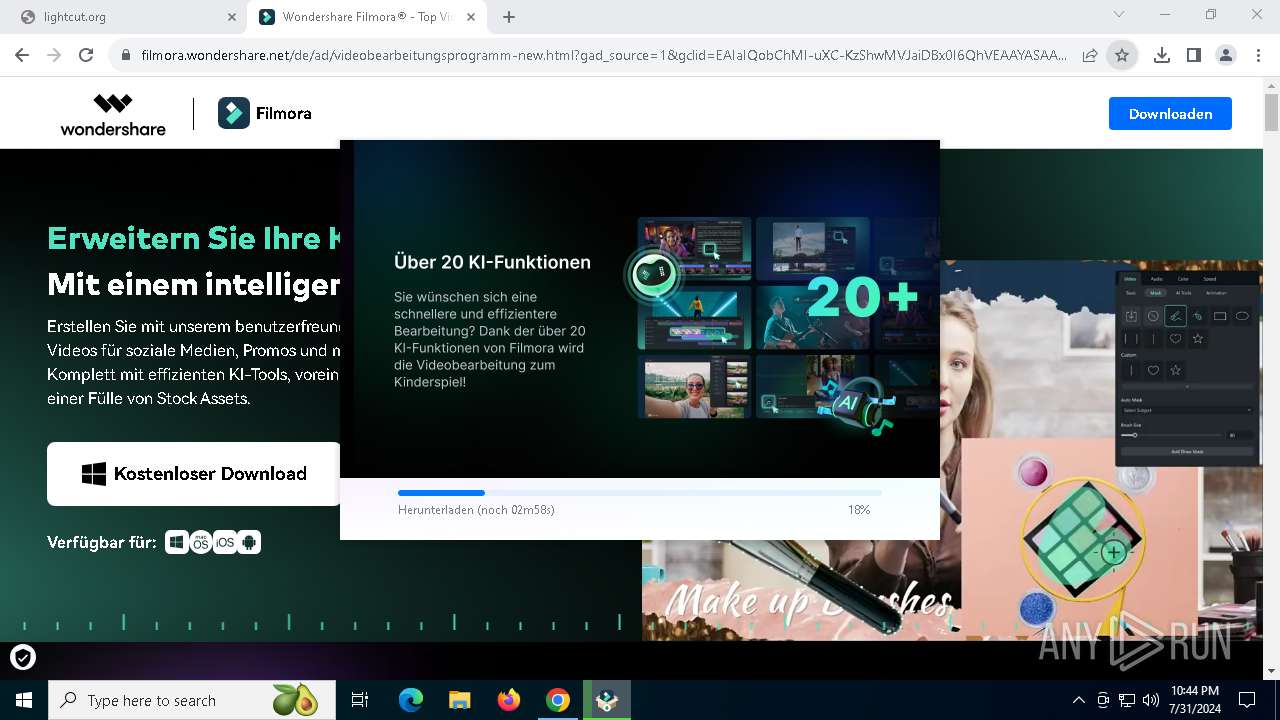Show hidden system tray icons

tap(1078, 700)
